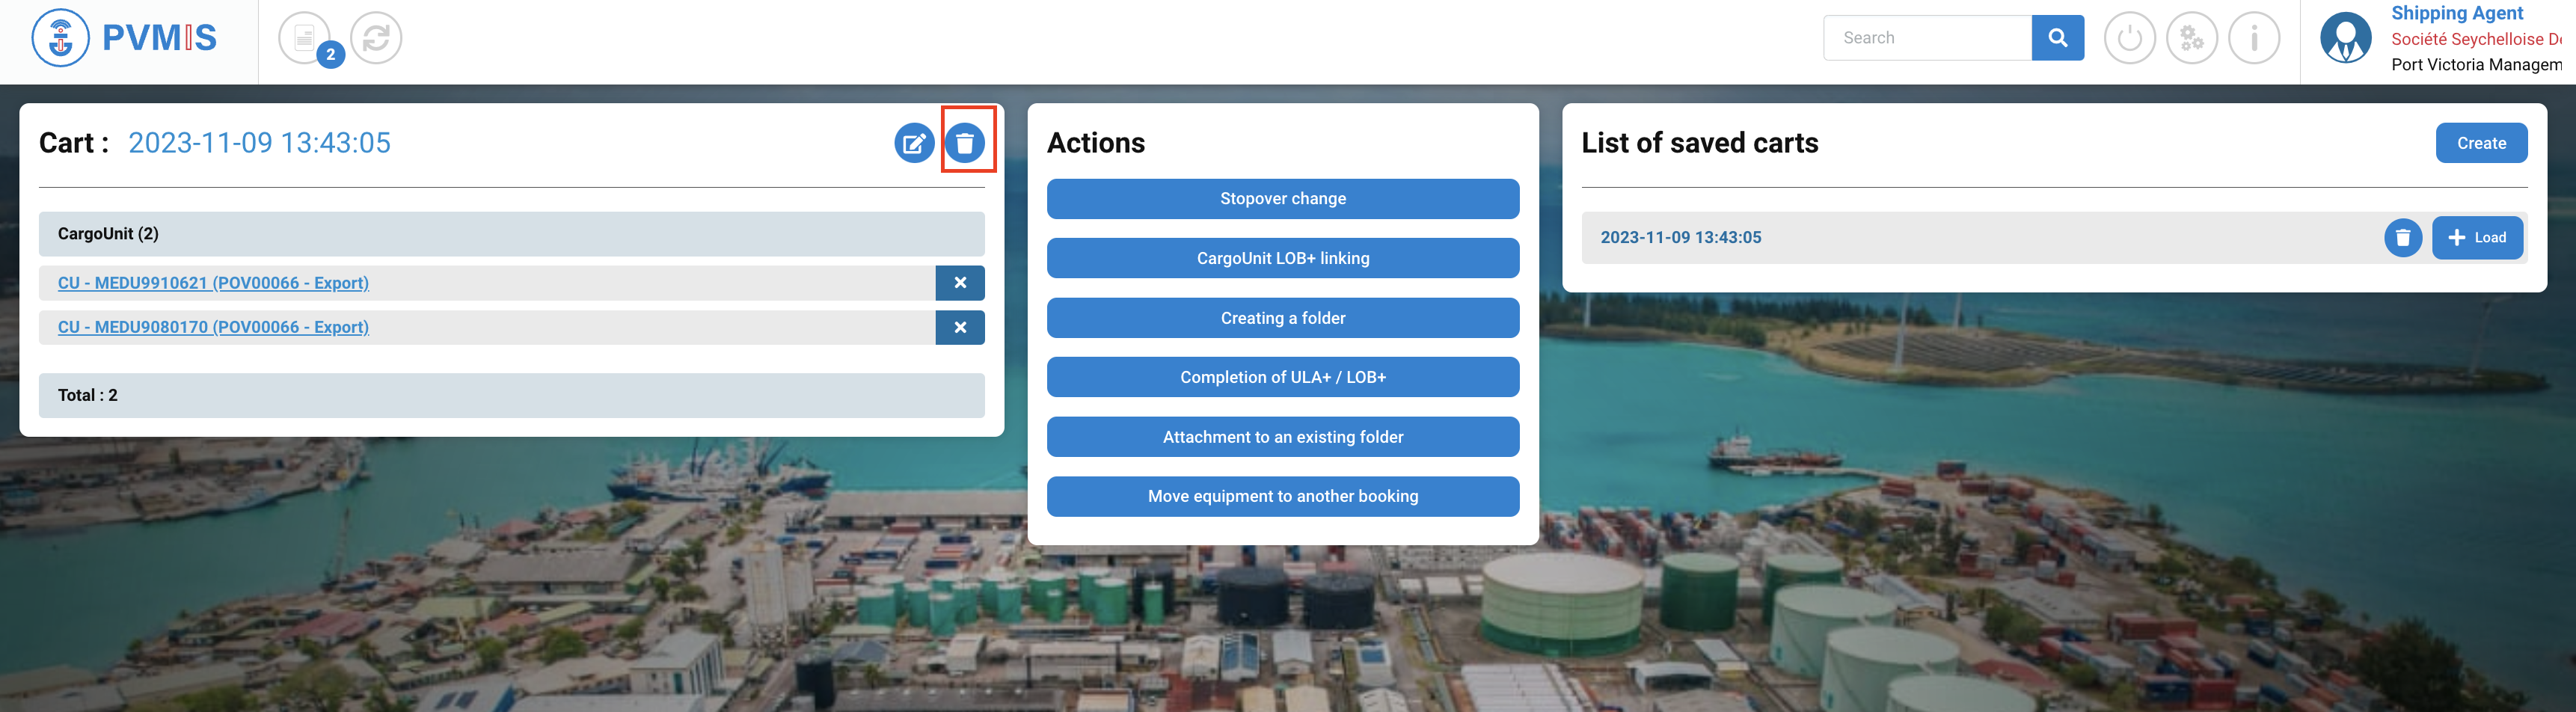
Task: Click the magnifier search button
Action: [x=2057, y=38]
